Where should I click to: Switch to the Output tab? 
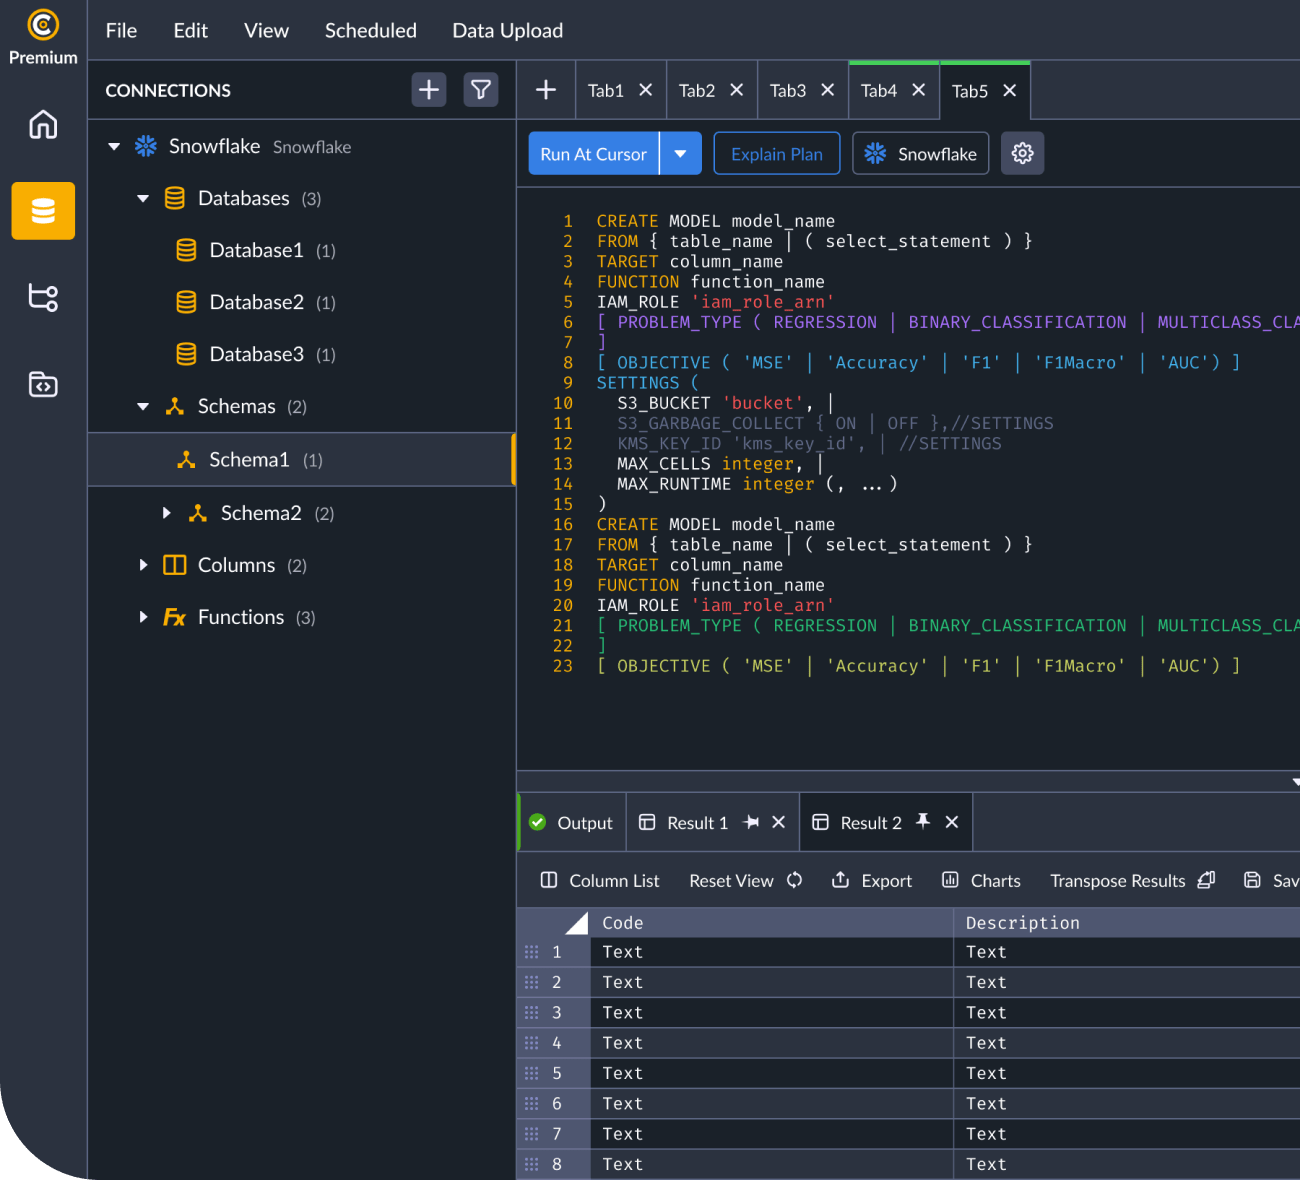(572, 822)
